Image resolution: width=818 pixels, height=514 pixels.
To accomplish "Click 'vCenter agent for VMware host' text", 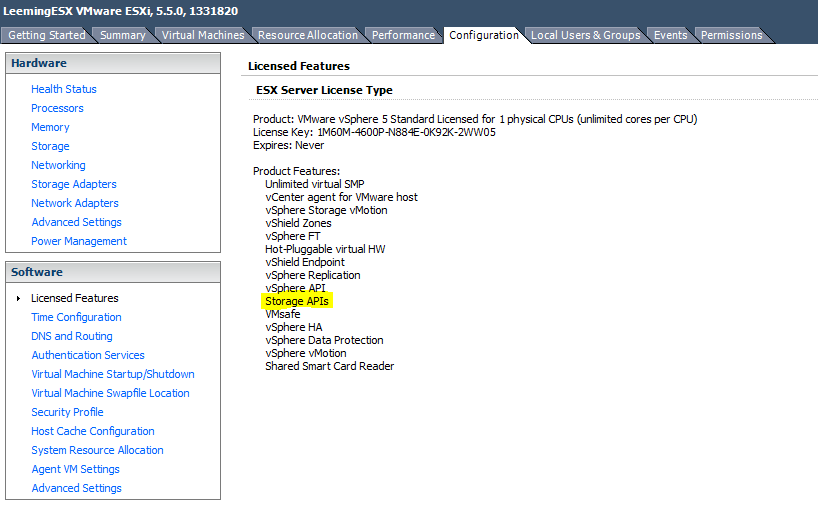I will (341, 197).
